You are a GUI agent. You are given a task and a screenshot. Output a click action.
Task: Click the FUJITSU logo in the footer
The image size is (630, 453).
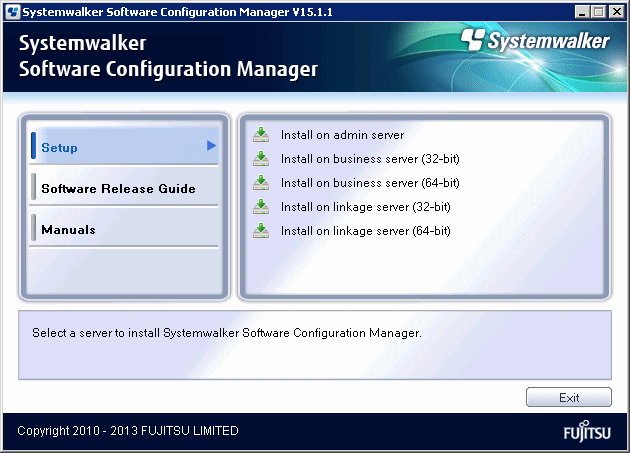[587, 431]
